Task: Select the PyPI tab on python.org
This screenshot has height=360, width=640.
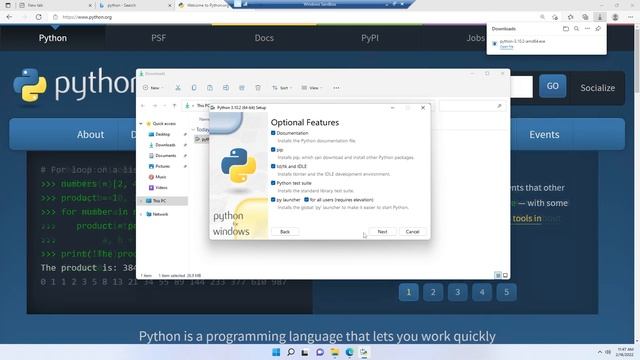Action: coord(370,38)
